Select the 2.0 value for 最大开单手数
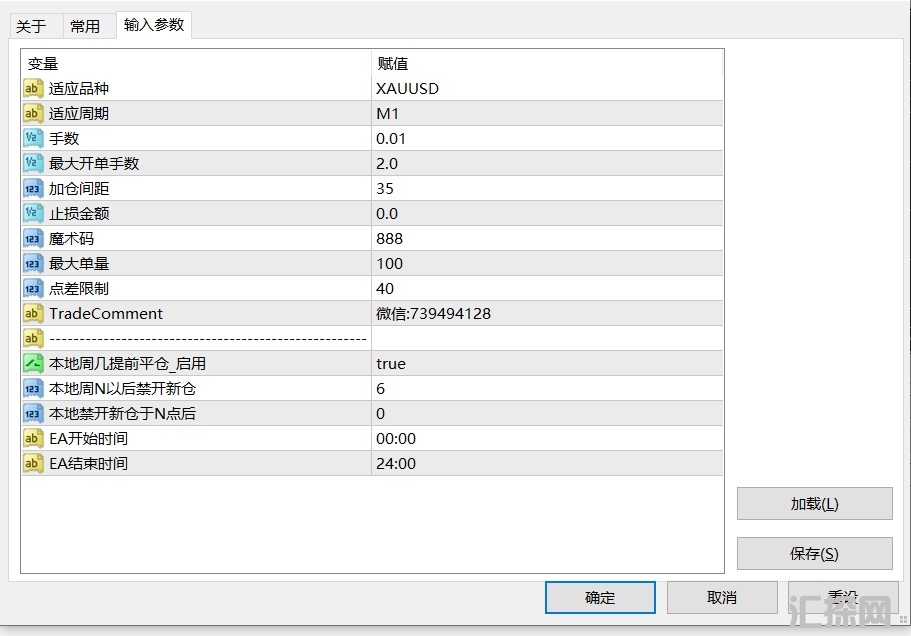911x636 pixels. 547,163
